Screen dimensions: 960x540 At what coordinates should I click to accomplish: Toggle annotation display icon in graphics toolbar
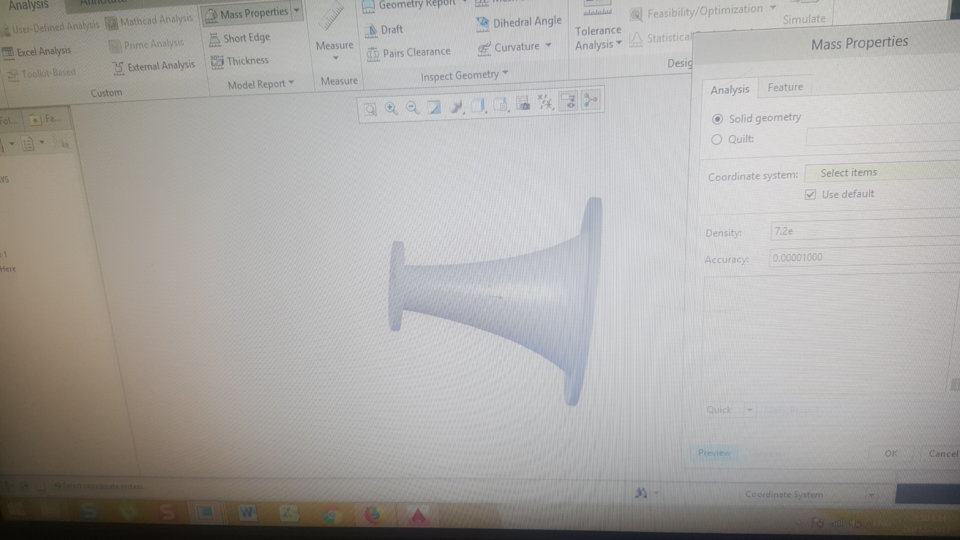tap(568, 100)
